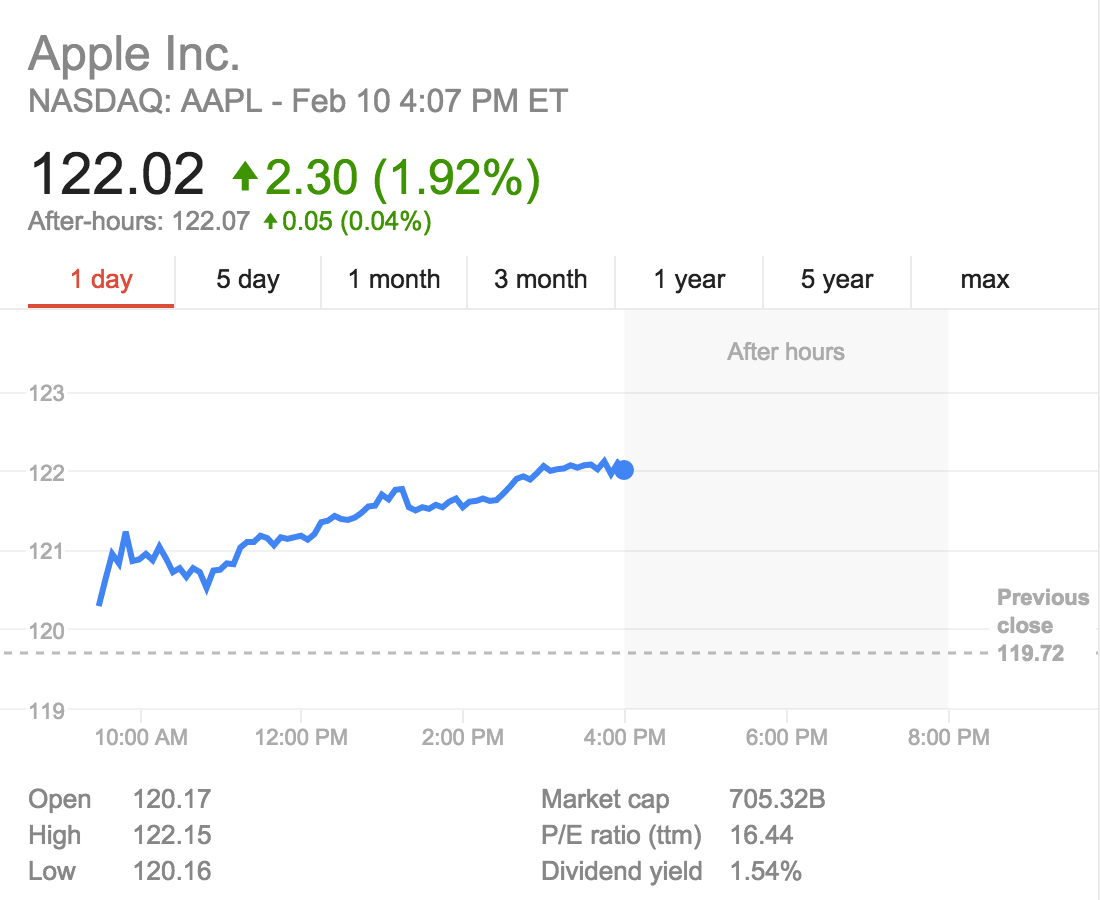
Task: Switch to the 5 day view
Action: [247, 280]
